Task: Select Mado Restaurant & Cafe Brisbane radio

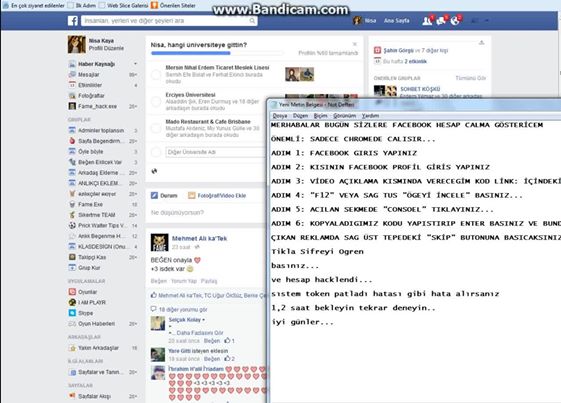Action: (156, 128)
